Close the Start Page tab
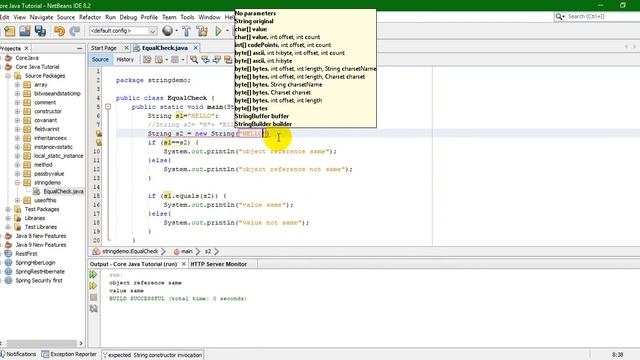The image size is (640, 360). [x=126, y=48]
